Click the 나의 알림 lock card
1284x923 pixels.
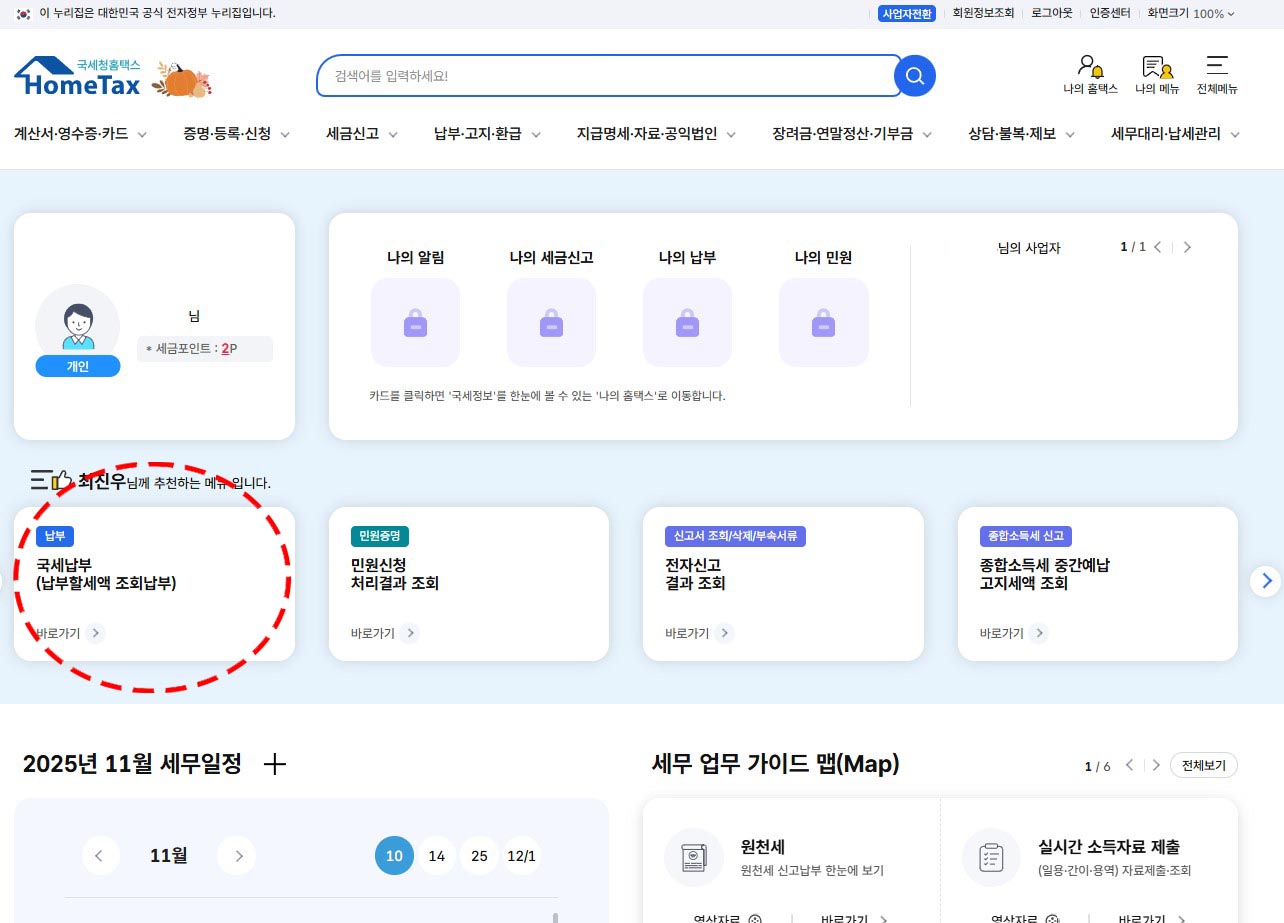(x=415, y=322)
